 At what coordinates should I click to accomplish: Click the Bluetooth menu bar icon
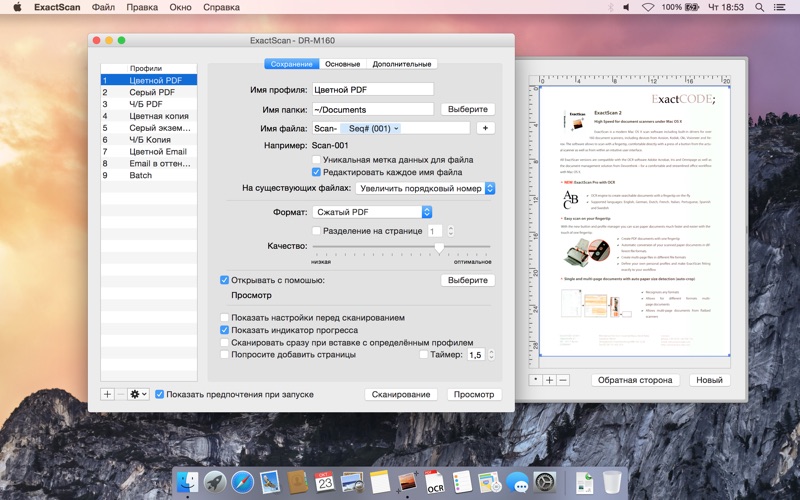610,7
